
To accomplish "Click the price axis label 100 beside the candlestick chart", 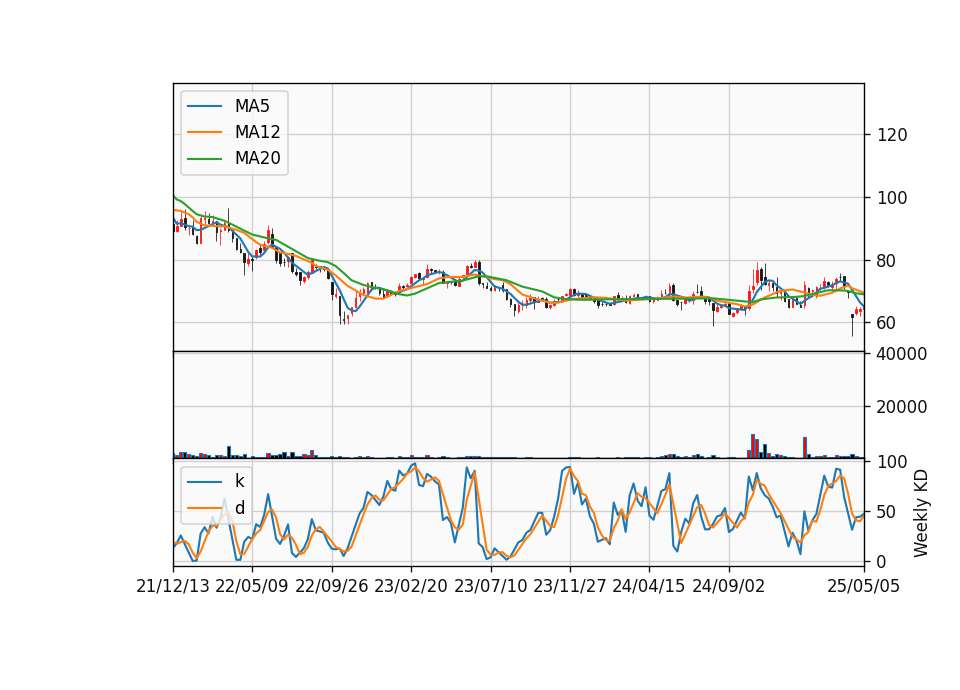I will coord(892,198).
